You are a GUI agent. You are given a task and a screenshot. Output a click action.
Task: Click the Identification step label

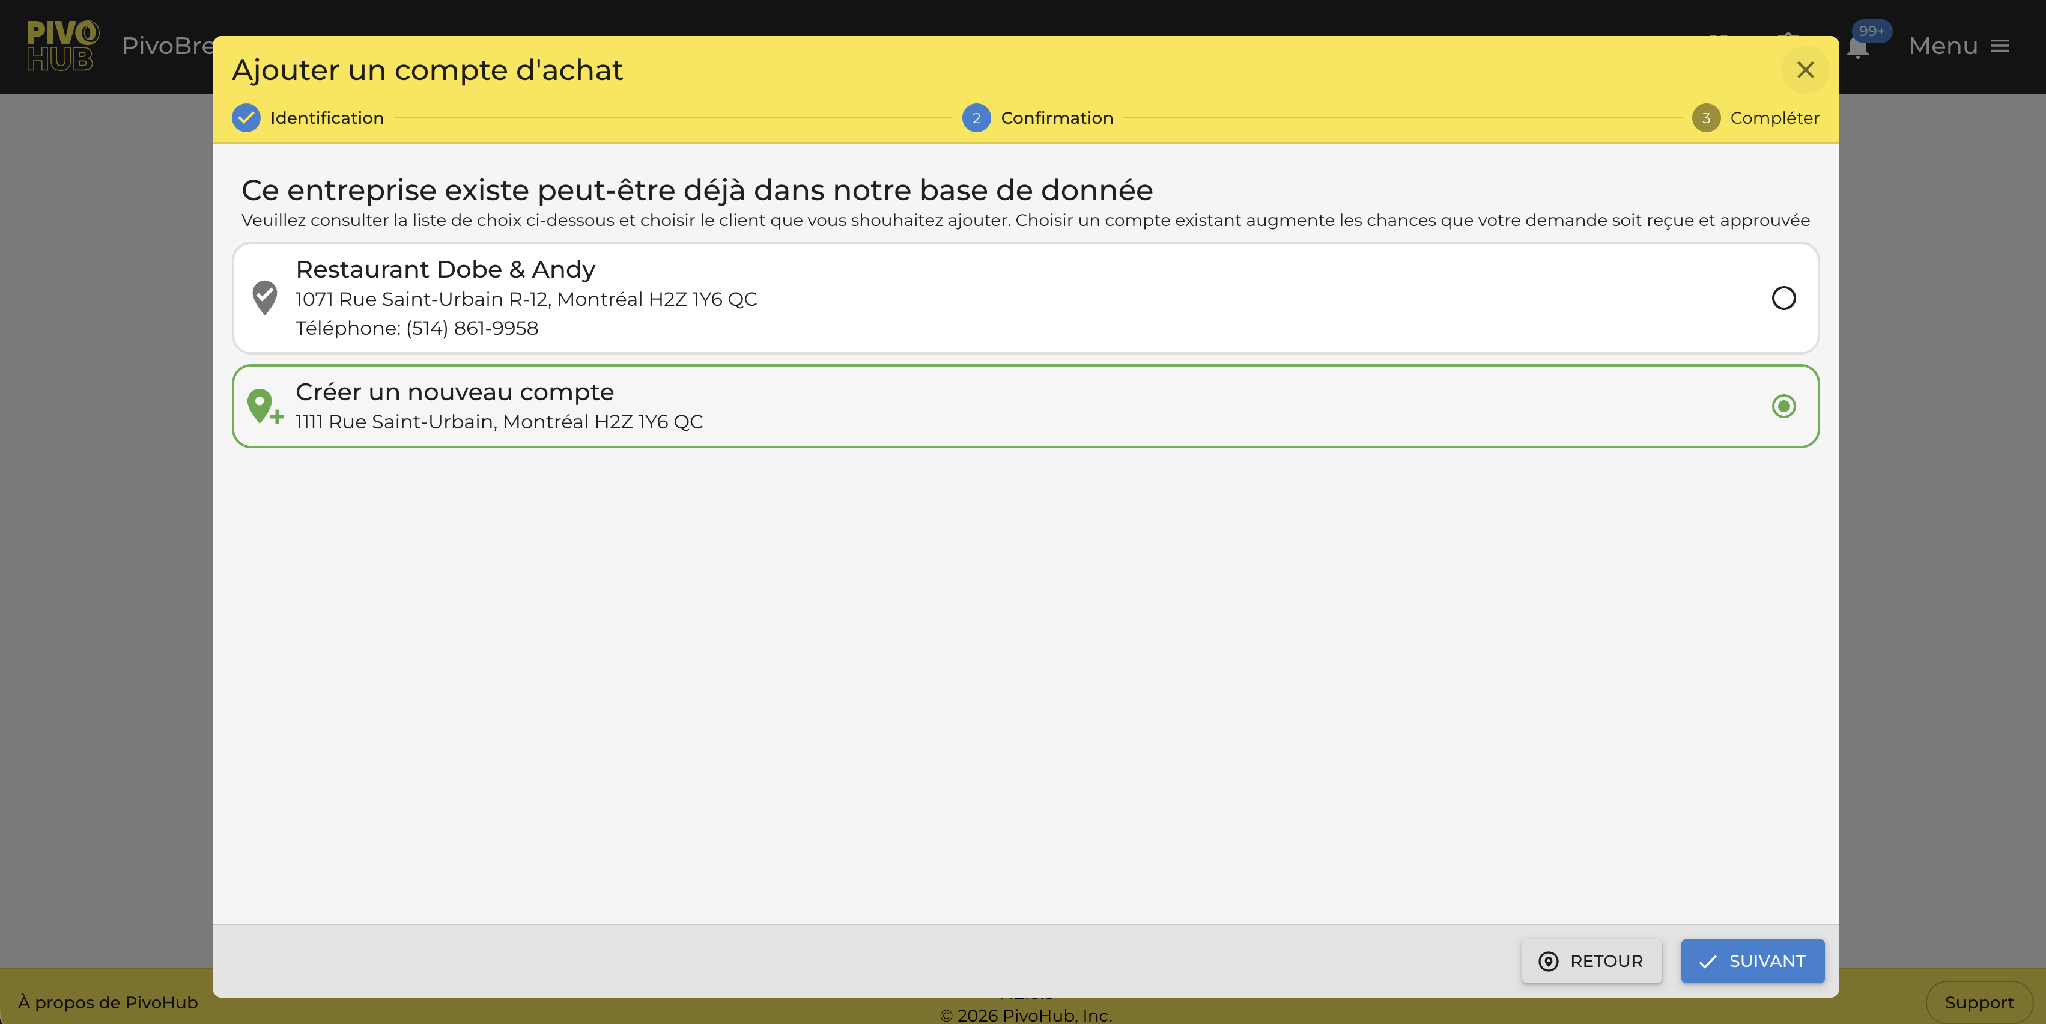(x=327, y=118)
